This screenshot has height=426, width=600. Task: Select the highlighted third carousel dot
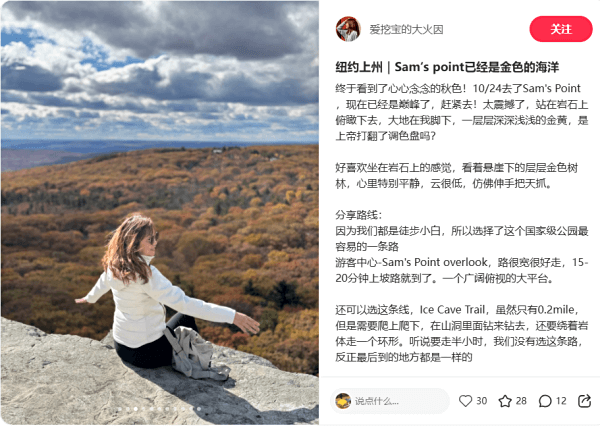click(x=136, y=409)
